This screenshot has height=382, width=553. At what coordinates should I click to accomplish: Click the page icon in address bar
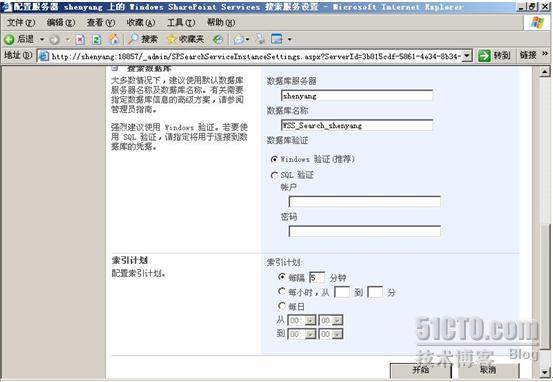tap(43, 56)
